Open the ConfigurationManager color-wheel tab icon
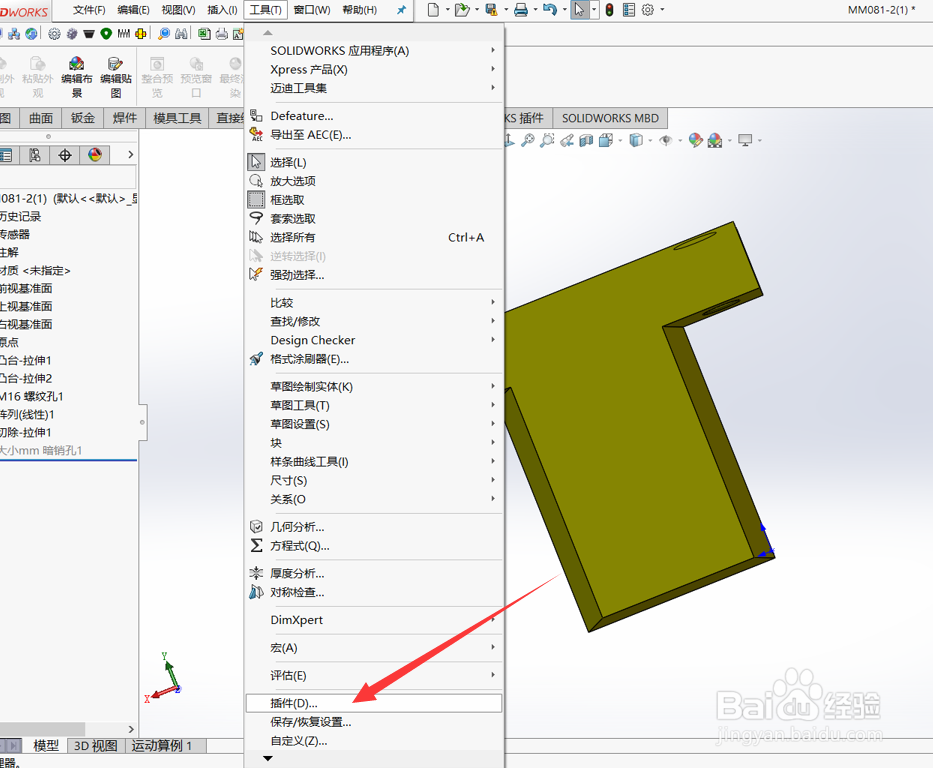This screenshot has height=768, width=933. pos(95,157)
